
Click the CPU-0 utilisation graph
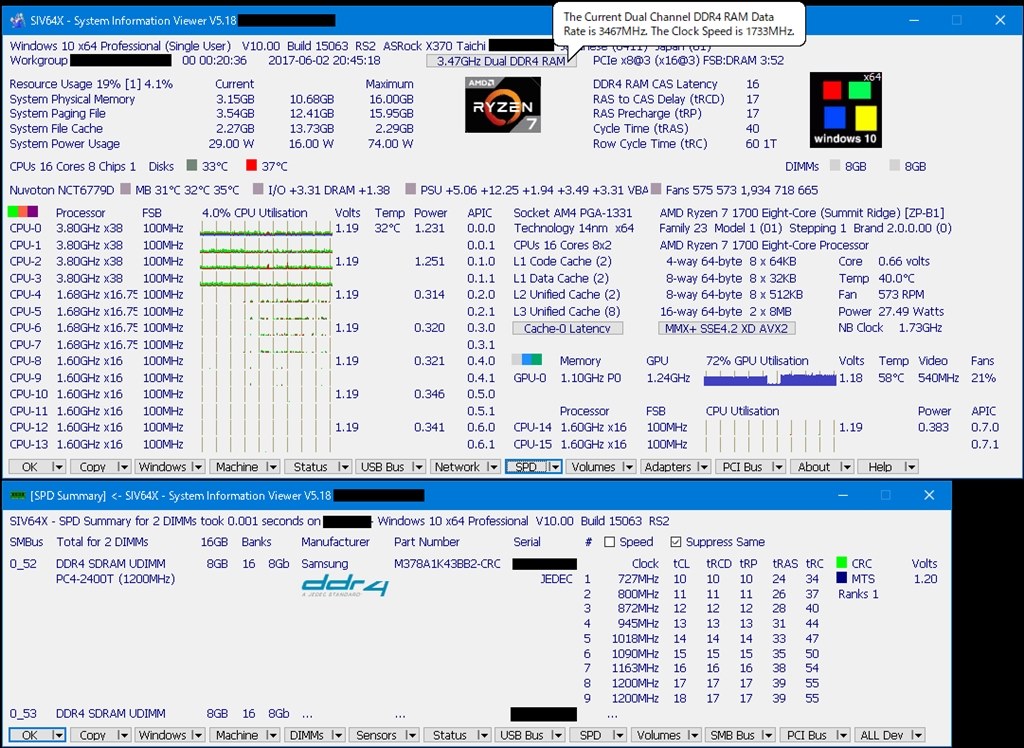click(x=266, y=228)
